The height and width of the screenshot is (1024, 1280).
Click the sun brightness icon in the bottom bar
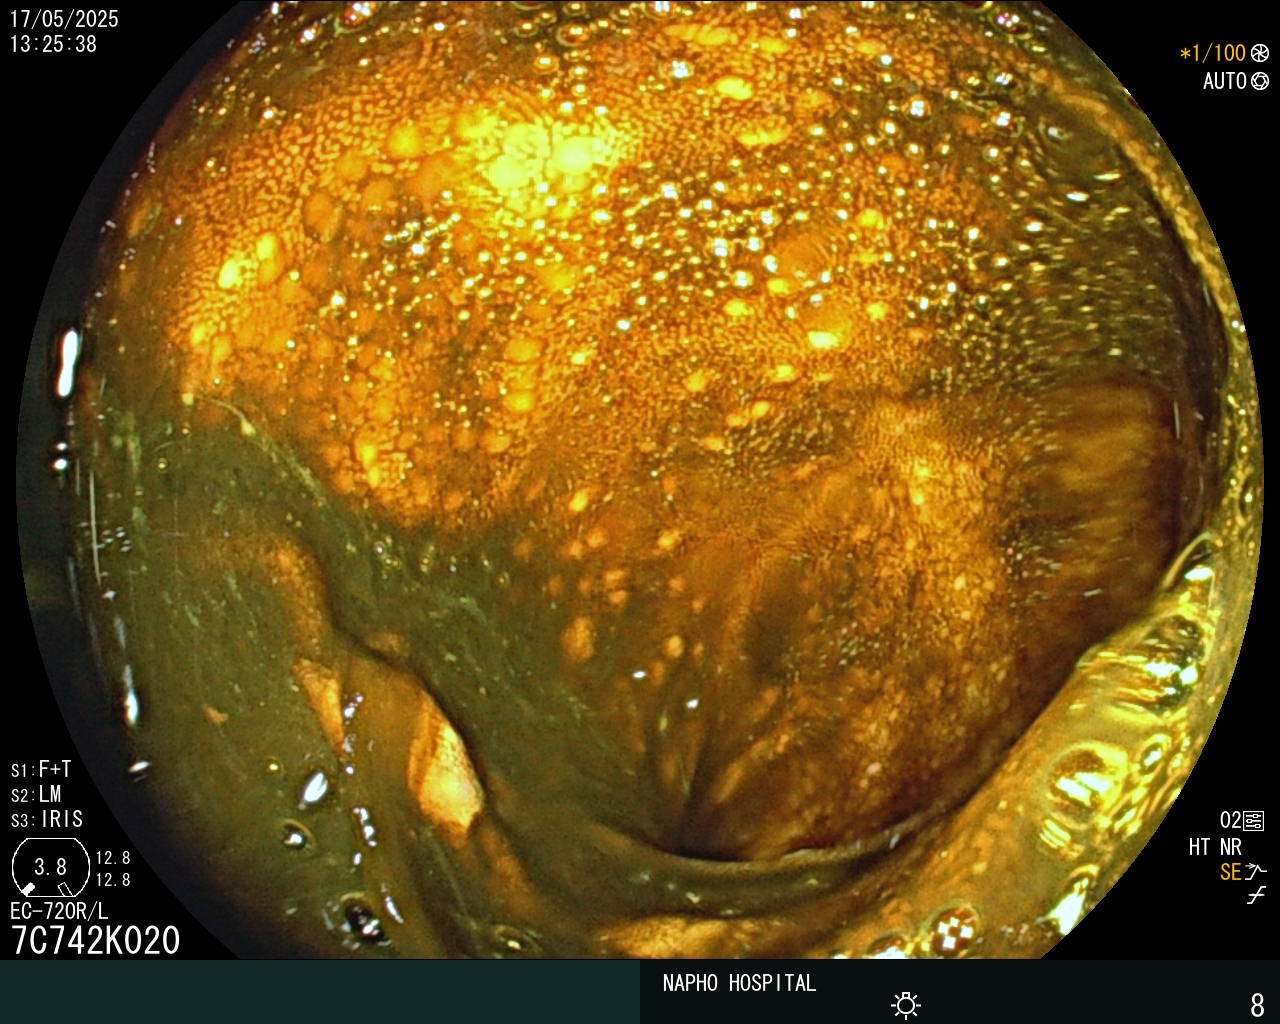click(x=906, y=1005)
